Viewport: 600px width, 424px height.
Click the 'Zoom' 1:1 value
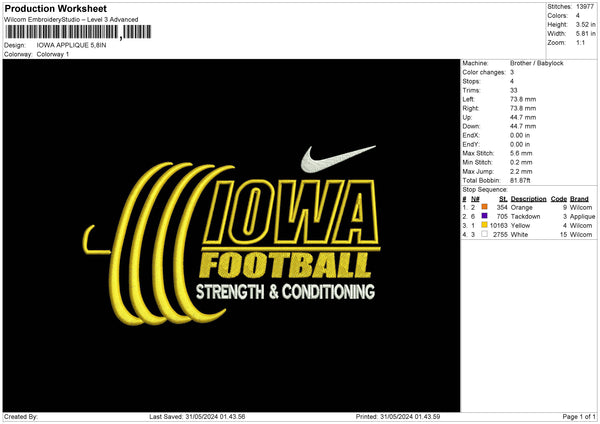tap(580, 43)
